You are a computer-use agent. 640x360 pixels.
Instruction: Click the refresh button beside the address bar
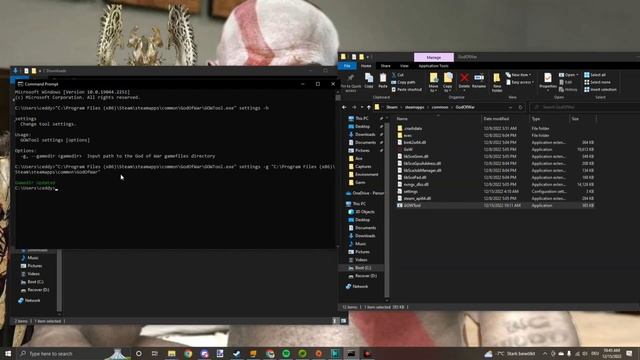[520, 107]
